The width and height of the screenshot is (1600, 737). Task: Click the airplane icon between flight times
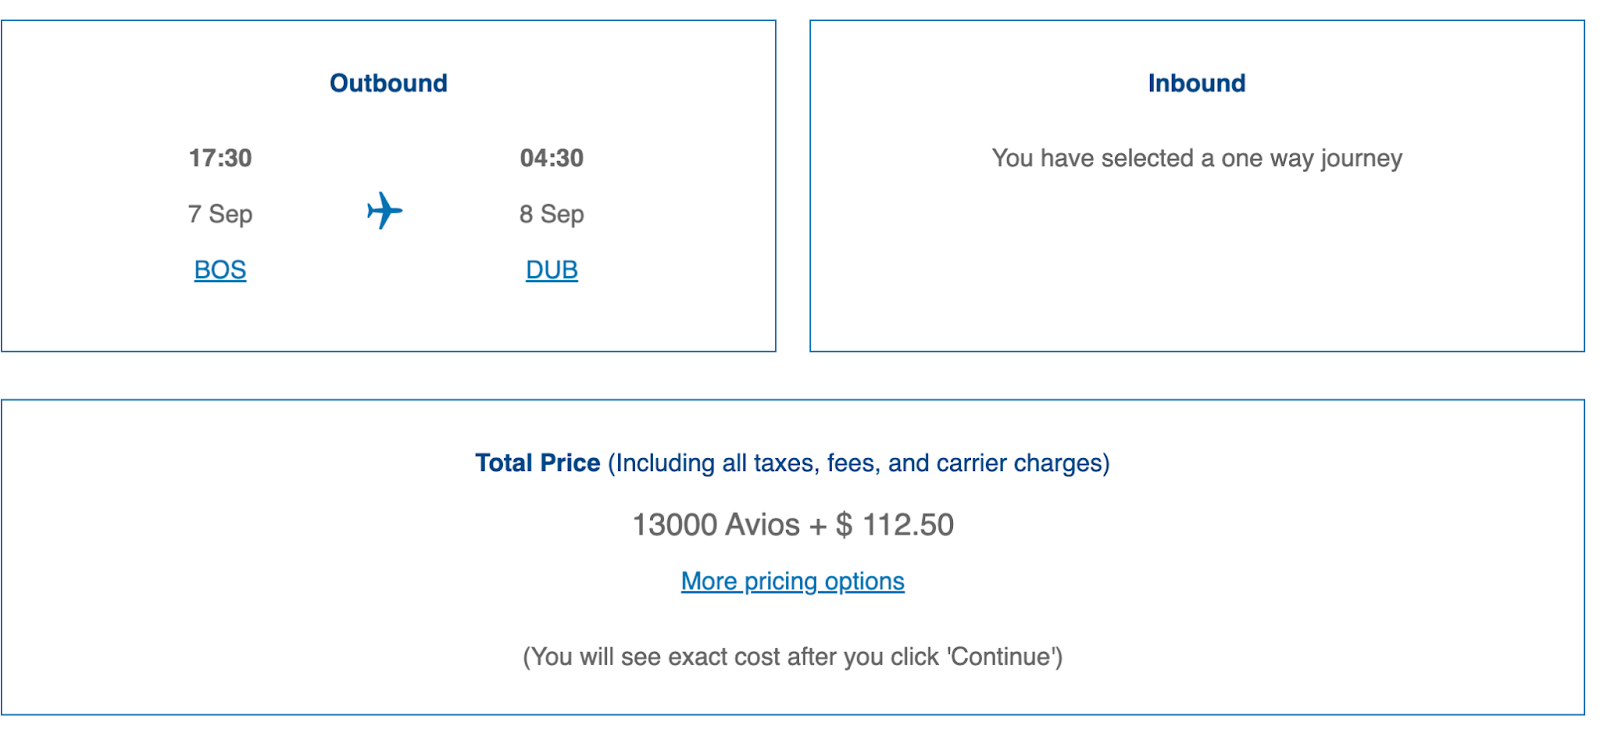click(384, 211)
